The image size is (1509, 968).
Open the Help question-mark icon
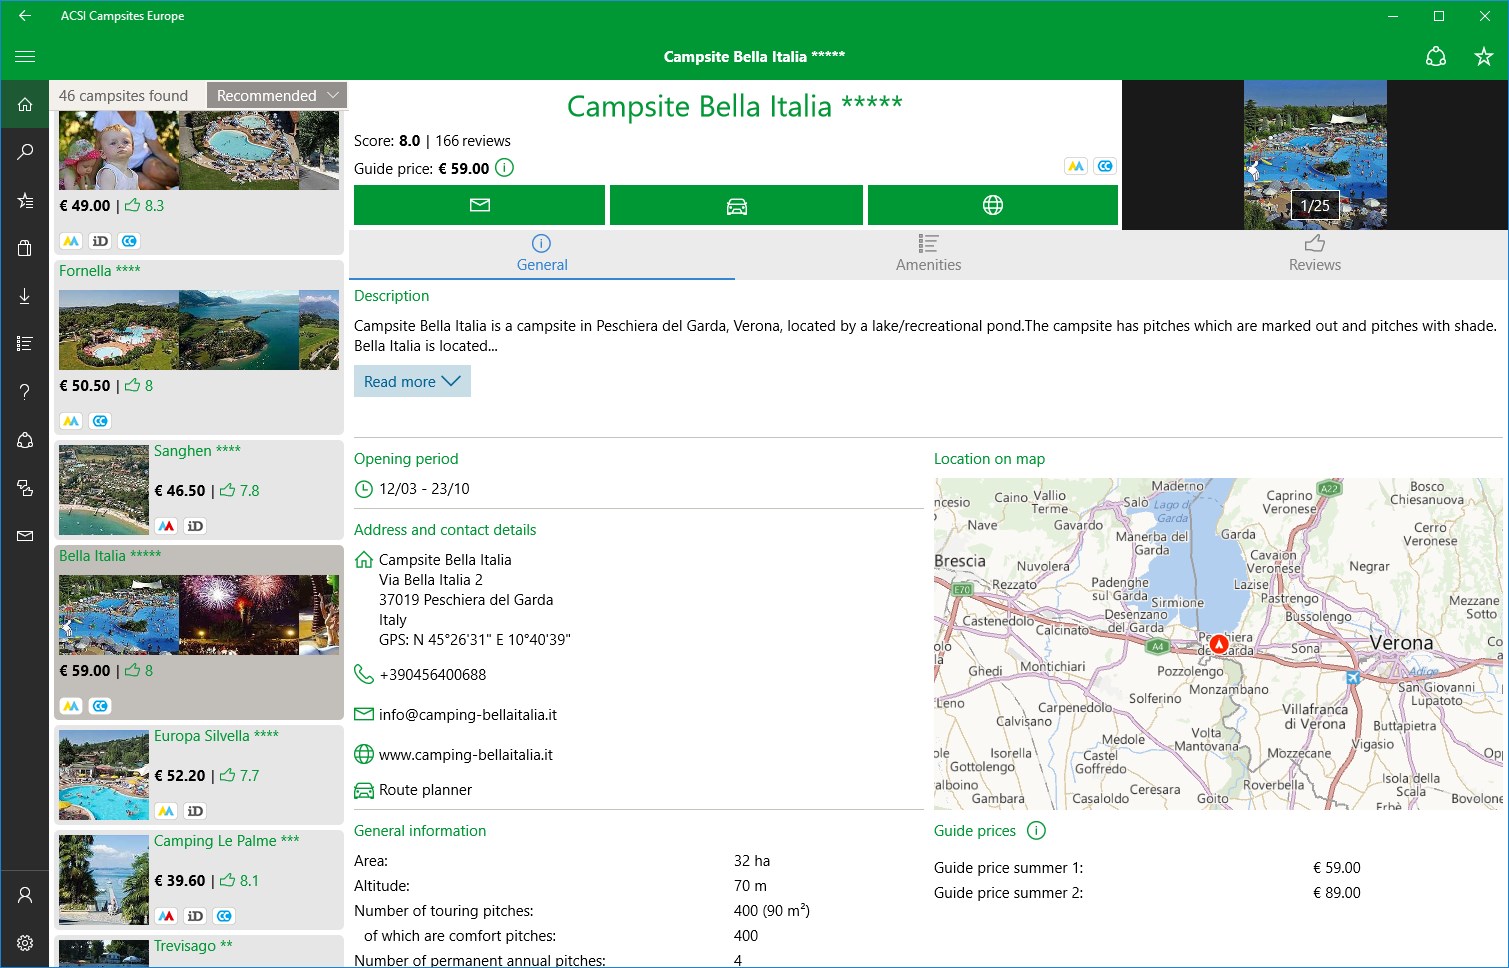pos(25,391)
